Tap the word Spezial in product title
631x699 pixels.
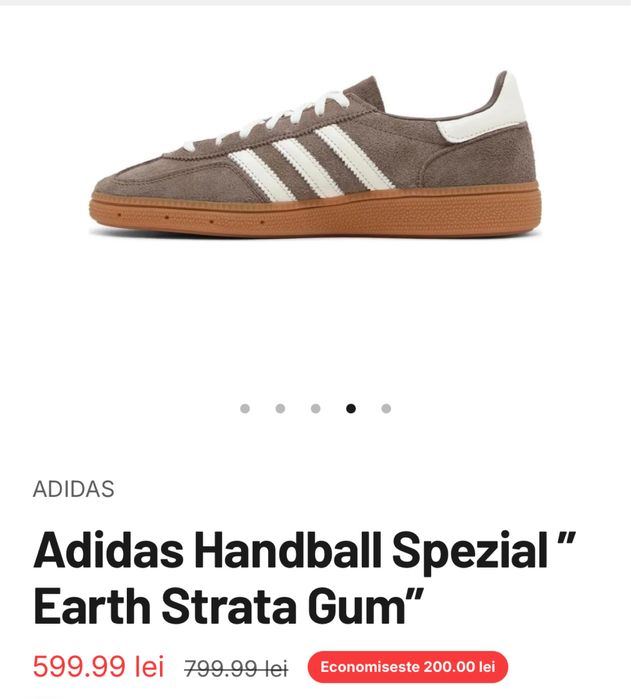(470, 552)
